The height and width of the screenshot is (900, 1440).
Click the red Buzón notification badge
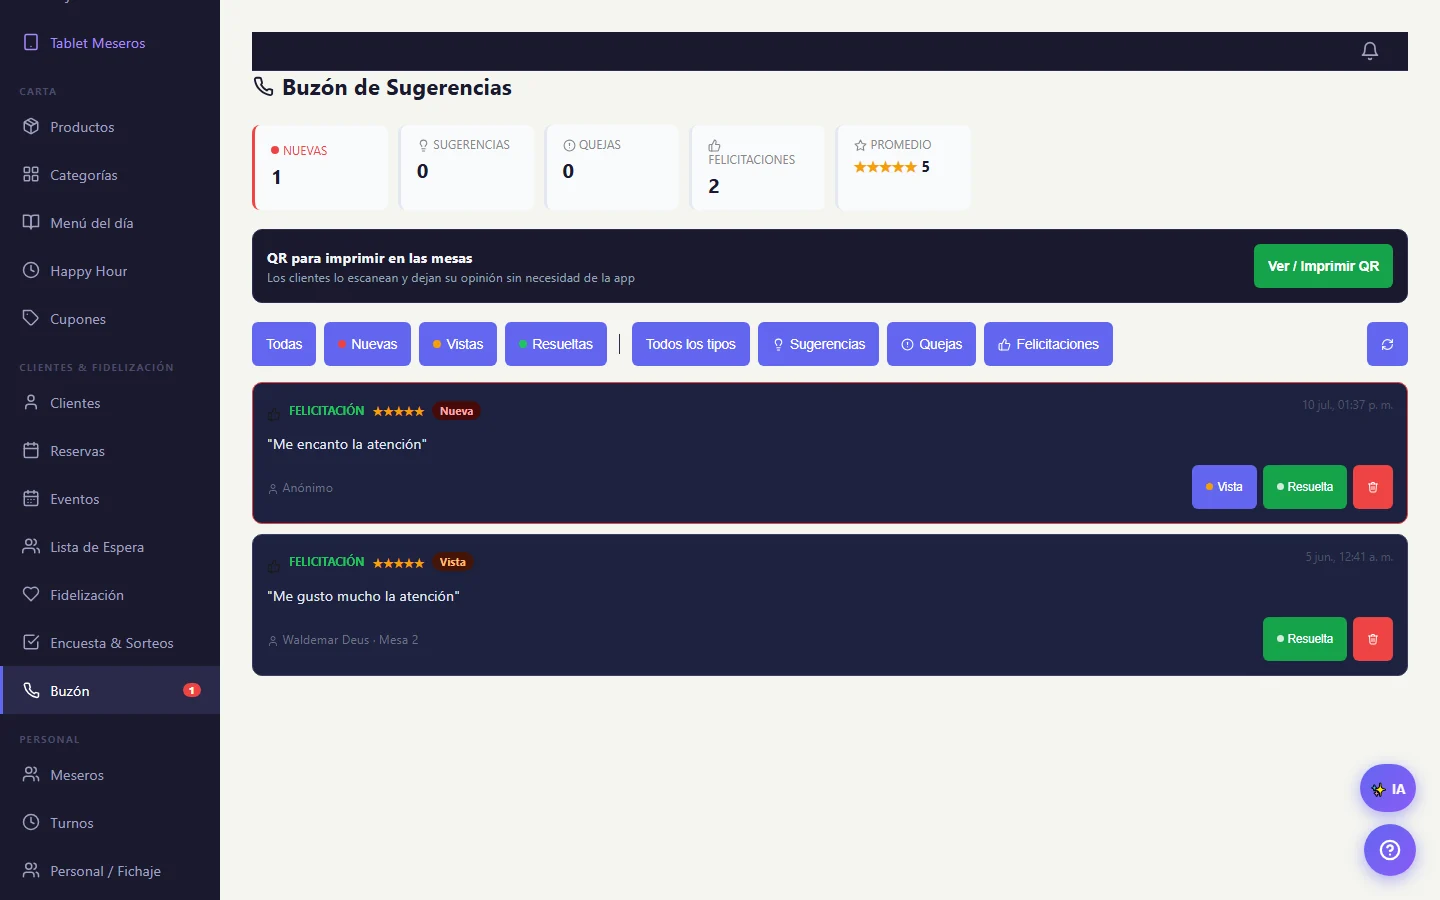click(x=192, y=690)
